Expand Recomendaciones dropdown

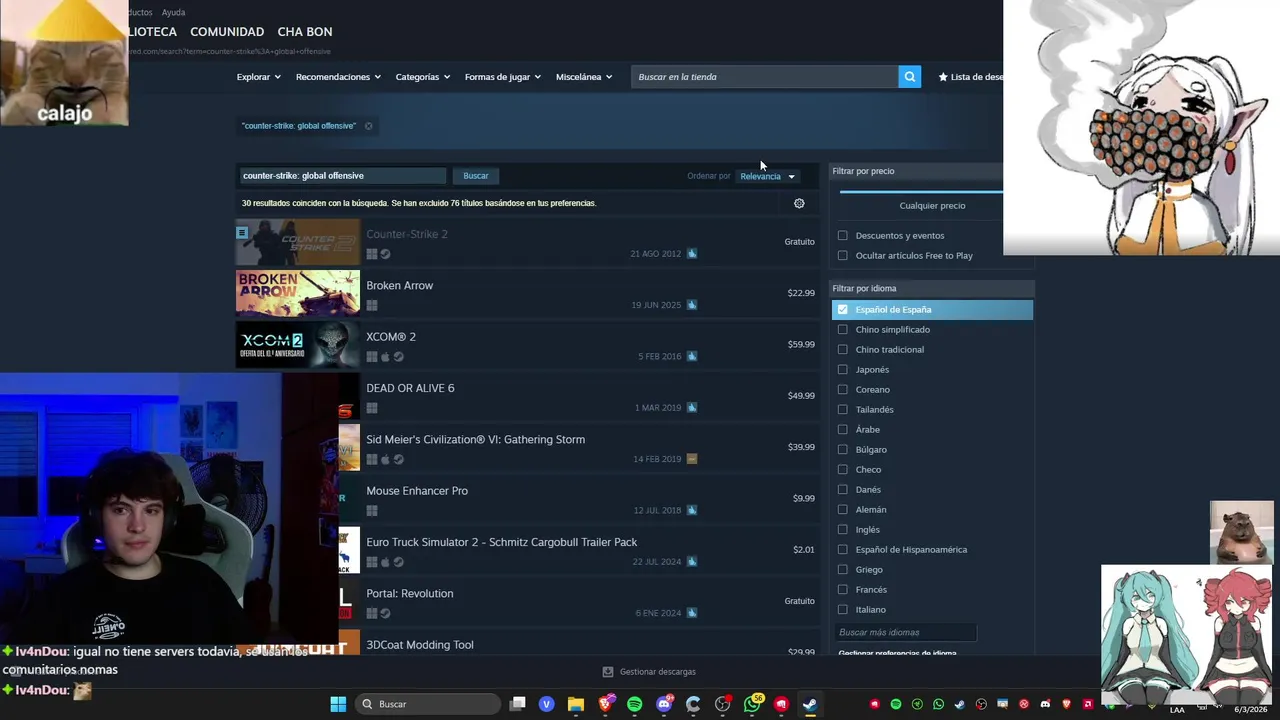(x=339, y=77)
